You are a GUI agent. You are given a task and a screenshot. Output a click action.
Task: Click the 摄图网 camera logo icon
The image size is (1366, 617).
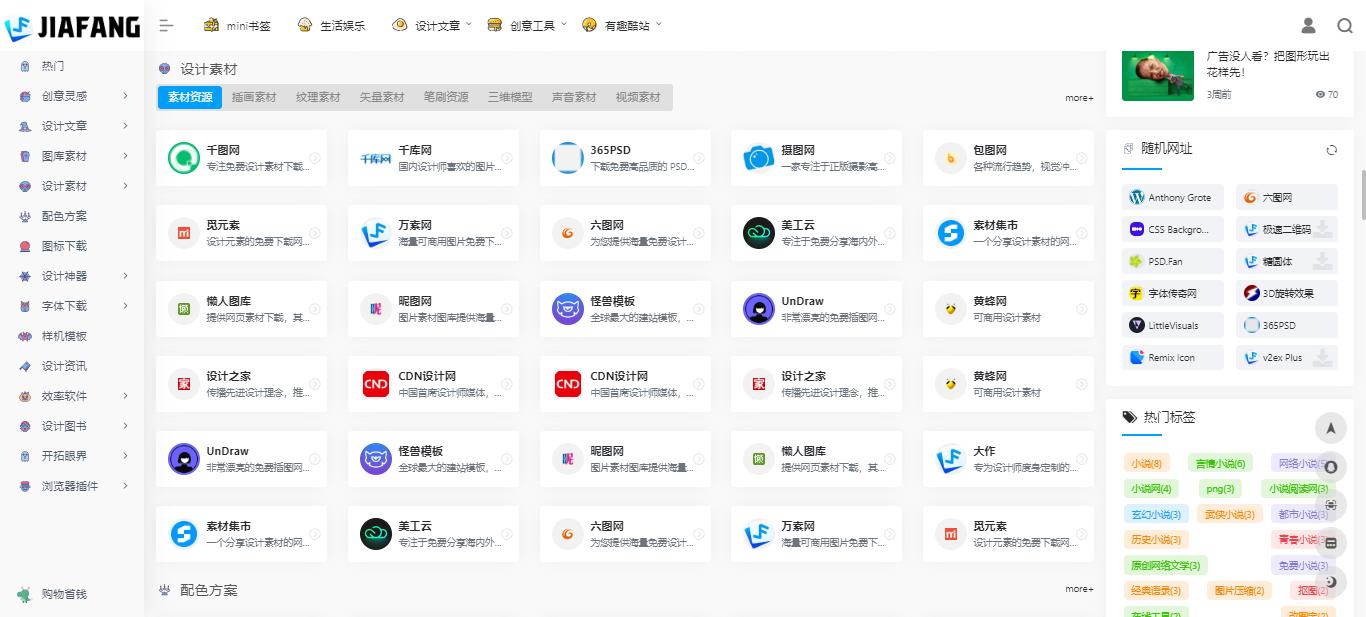[759, 158]
